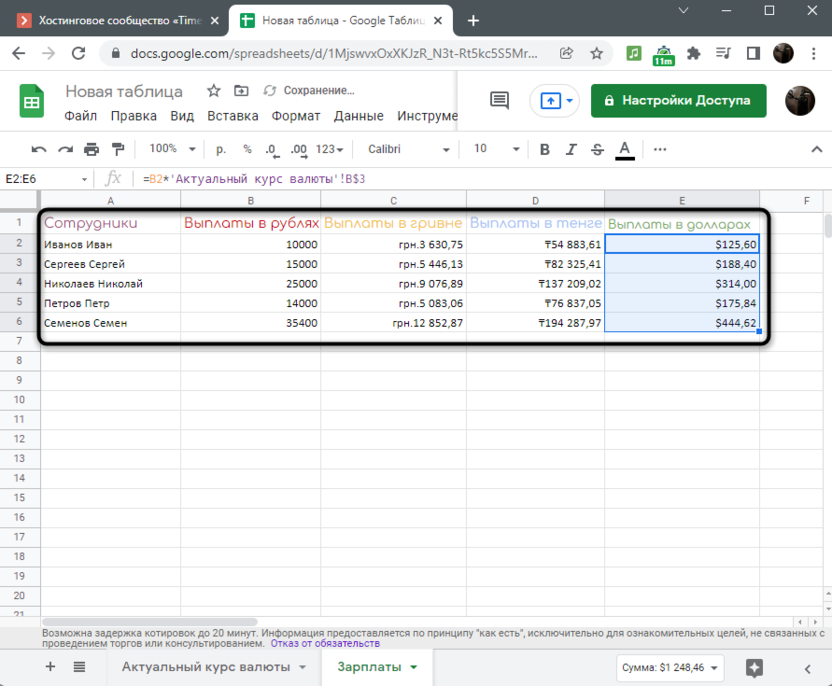Click the E2:E6 name box field

click(40, 178)
